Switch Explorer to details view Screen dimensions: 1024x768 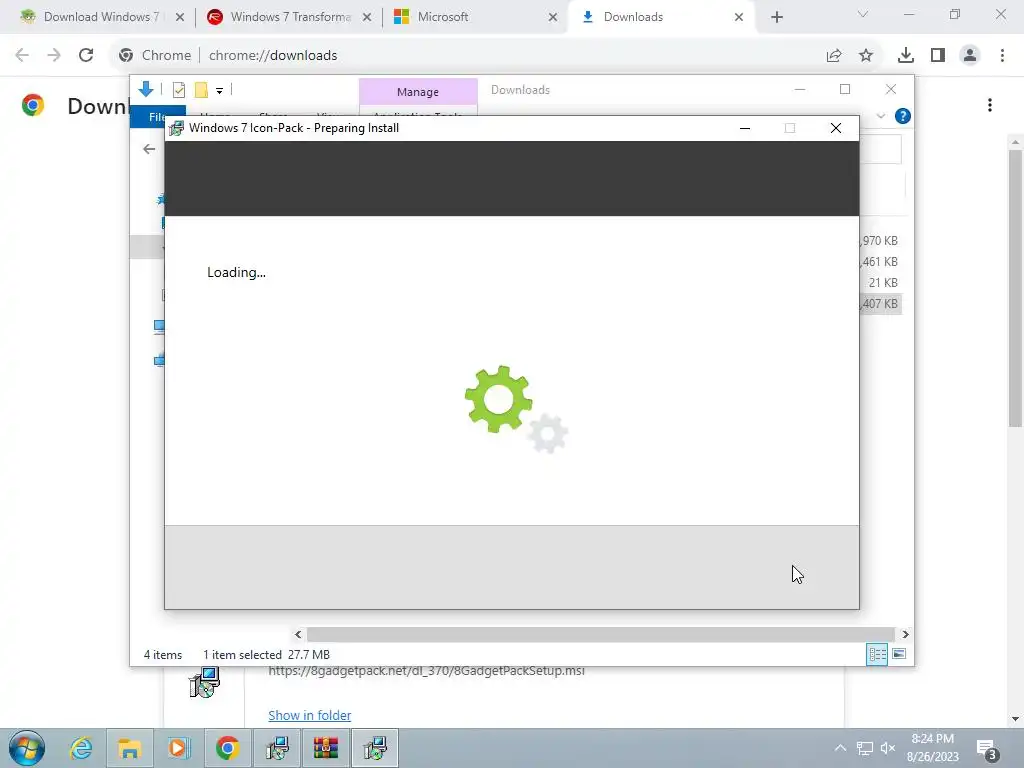(877, 654)
